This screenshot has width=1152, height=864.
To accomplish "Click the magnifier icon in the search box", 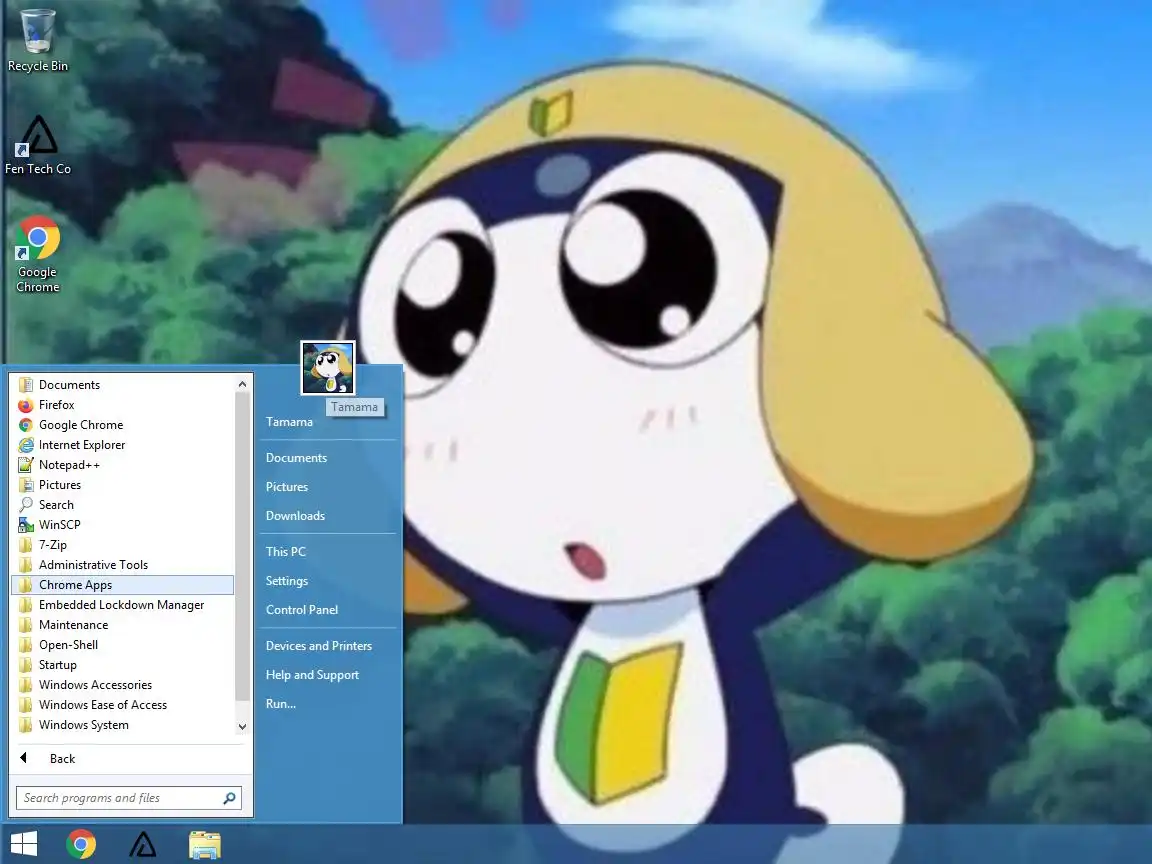I will 229,798.
